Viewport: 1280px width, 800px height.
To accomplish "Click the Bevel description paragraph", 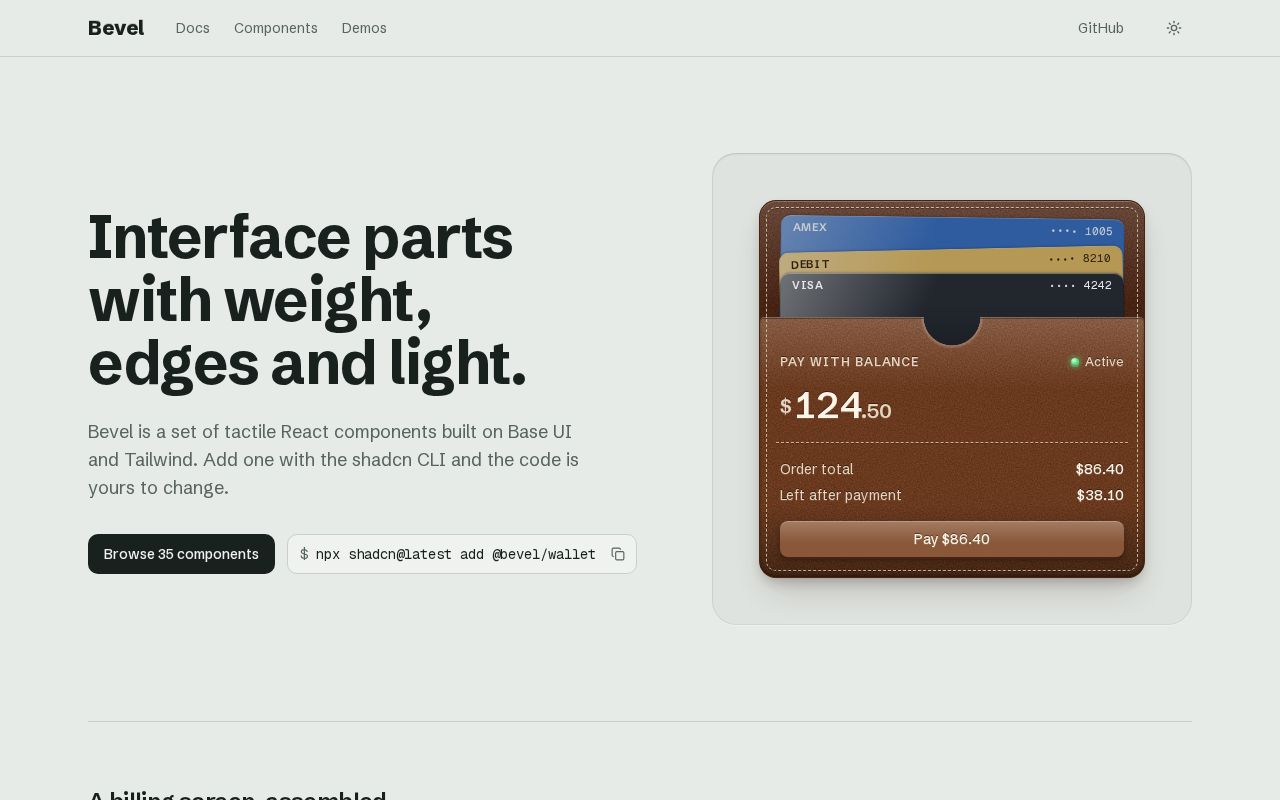I will (334, 460).
